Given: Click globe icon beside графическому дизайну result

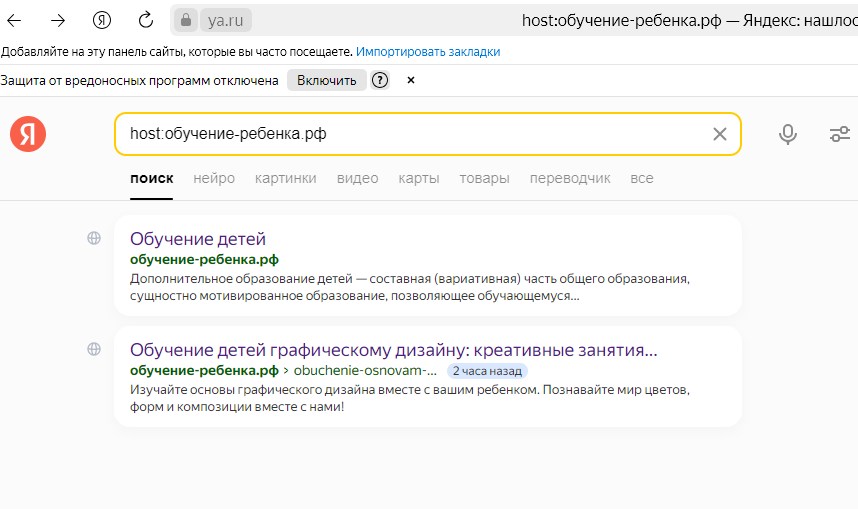Looking at the screenshot, I should [94, 349].
